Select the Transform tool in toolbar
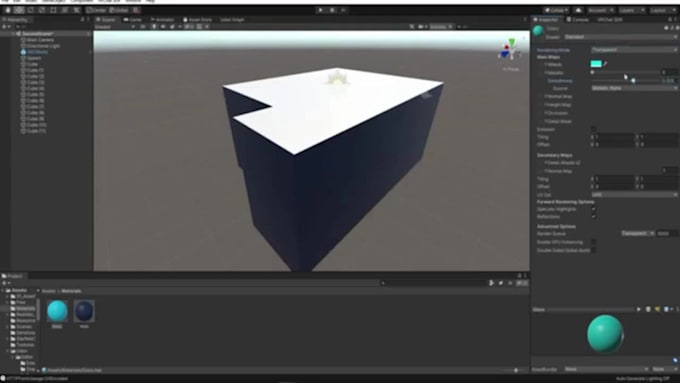 [x=65, y=10]
